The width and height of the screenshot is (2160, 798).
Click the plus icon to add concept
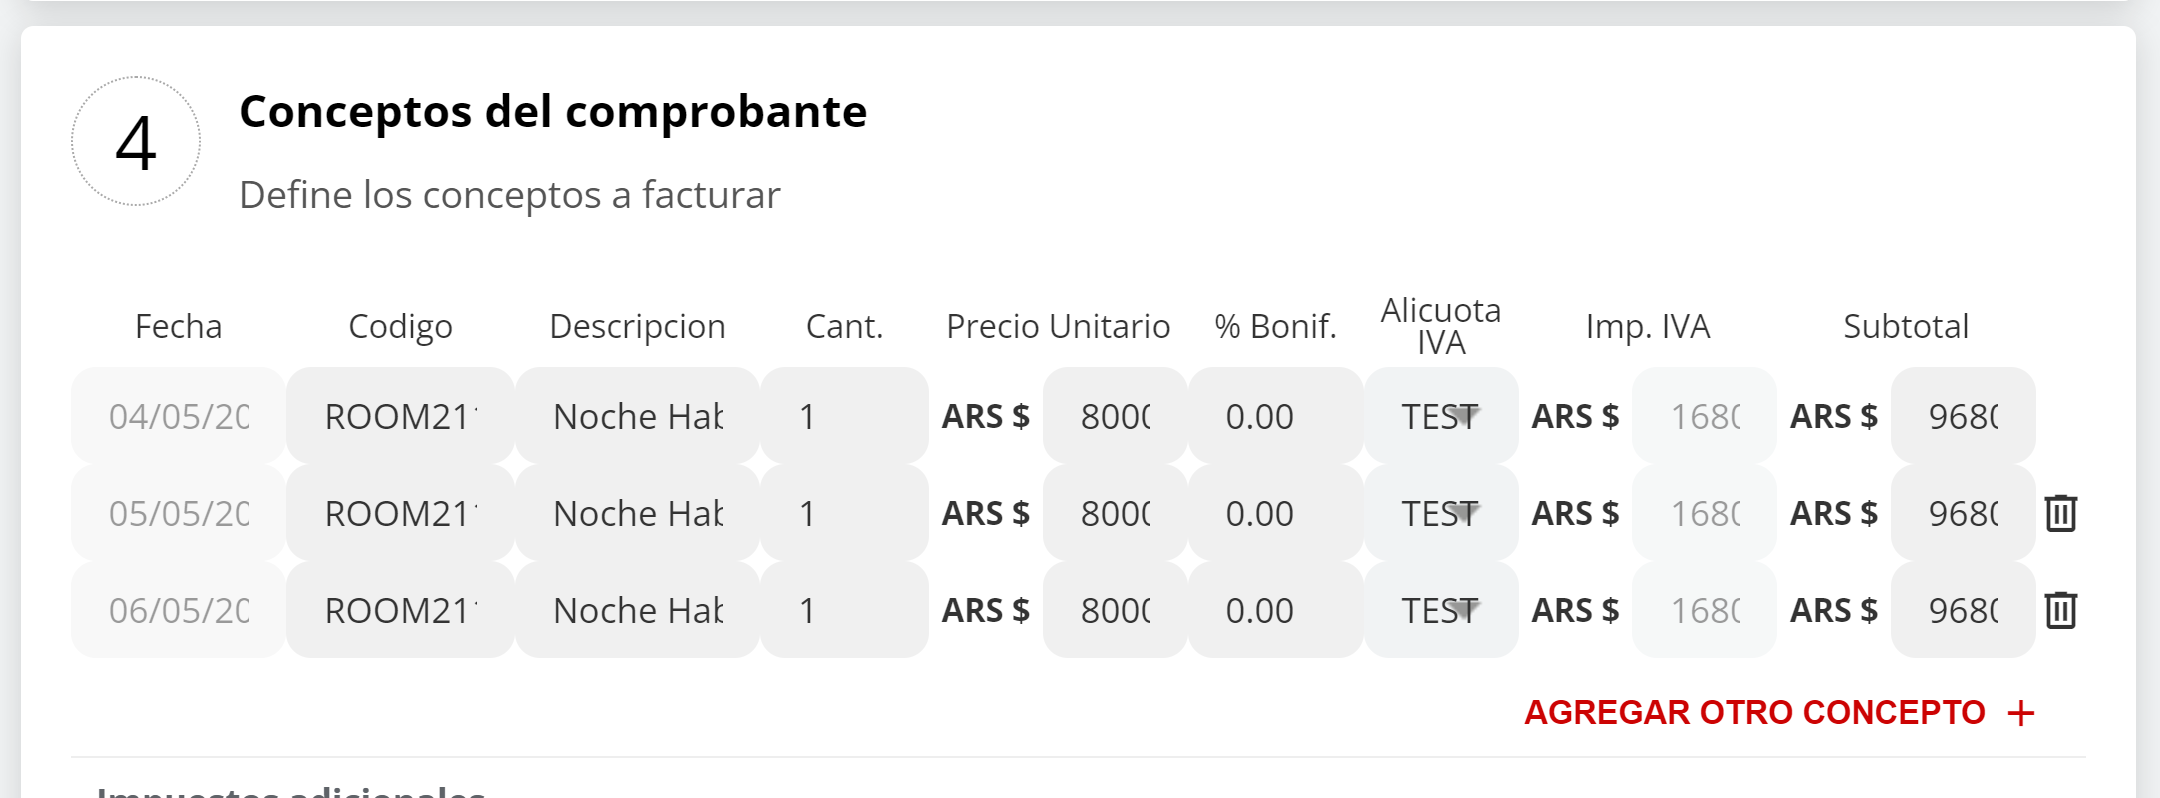pos(2021,713)
